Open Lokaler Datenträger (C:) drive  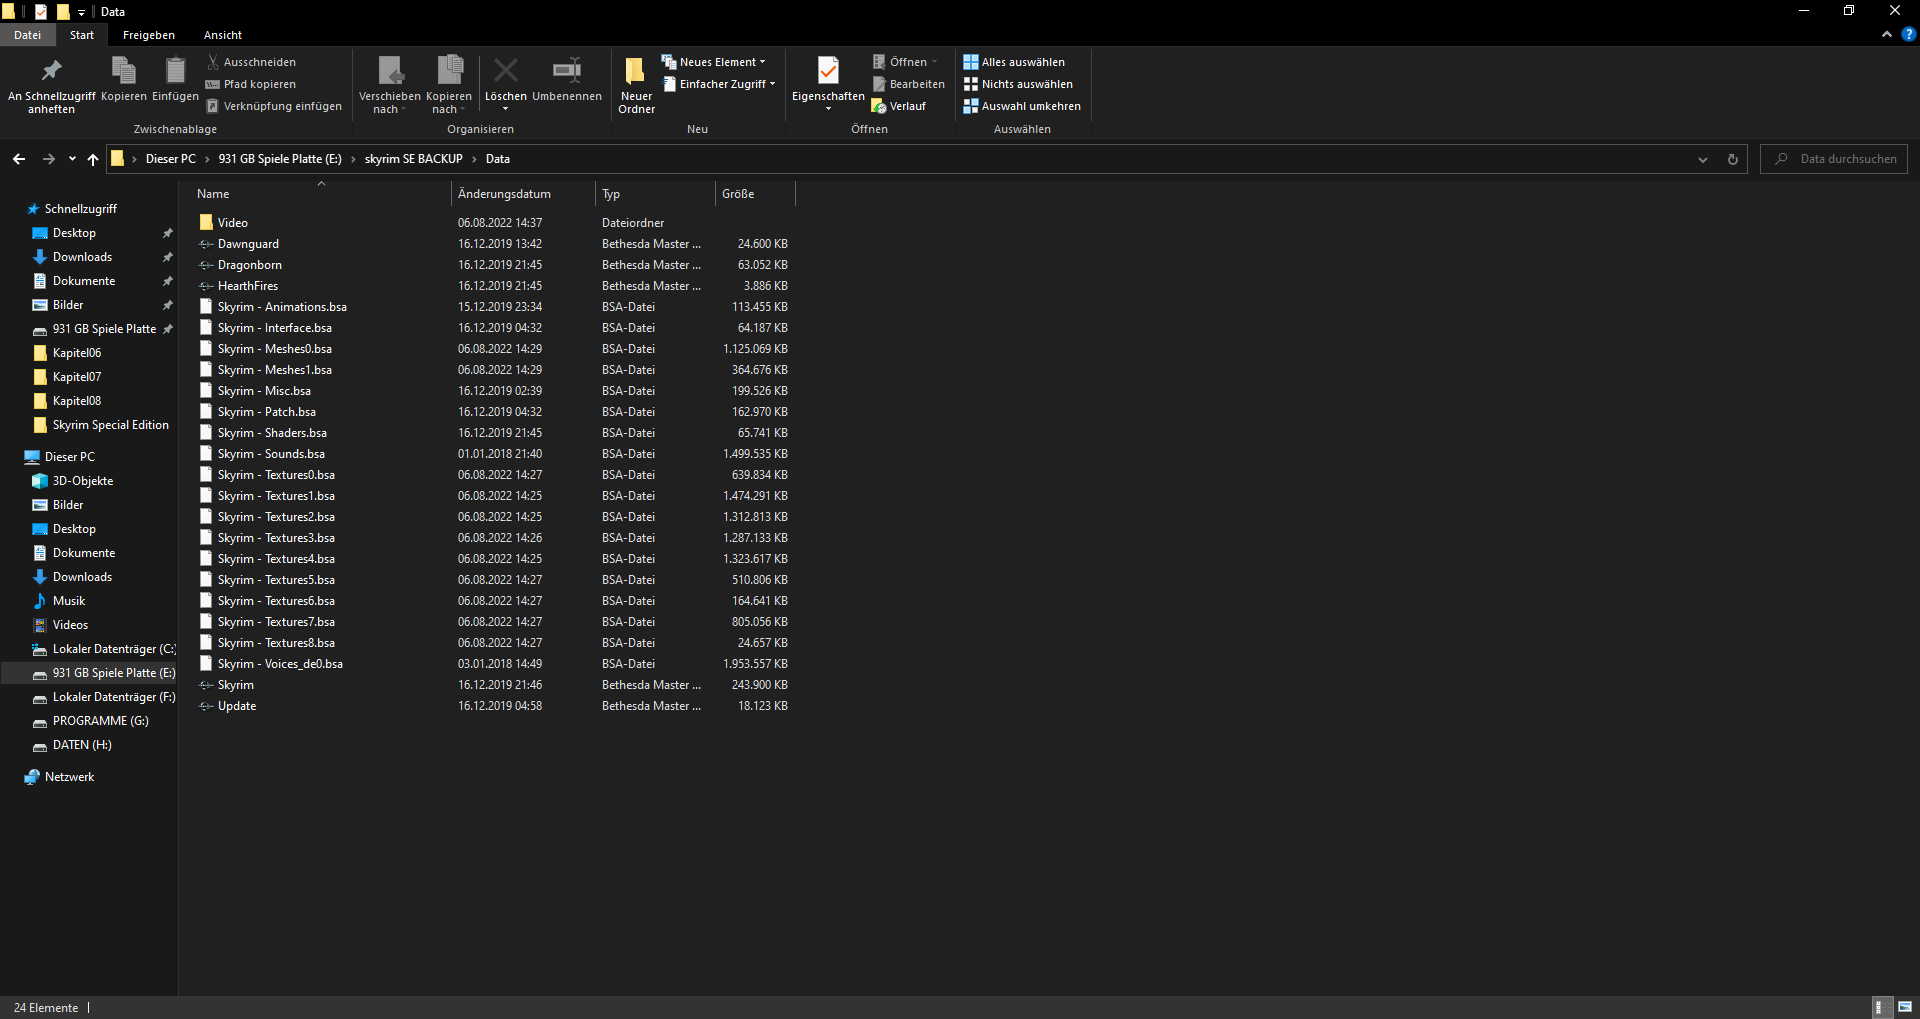(x=113, y=649)
